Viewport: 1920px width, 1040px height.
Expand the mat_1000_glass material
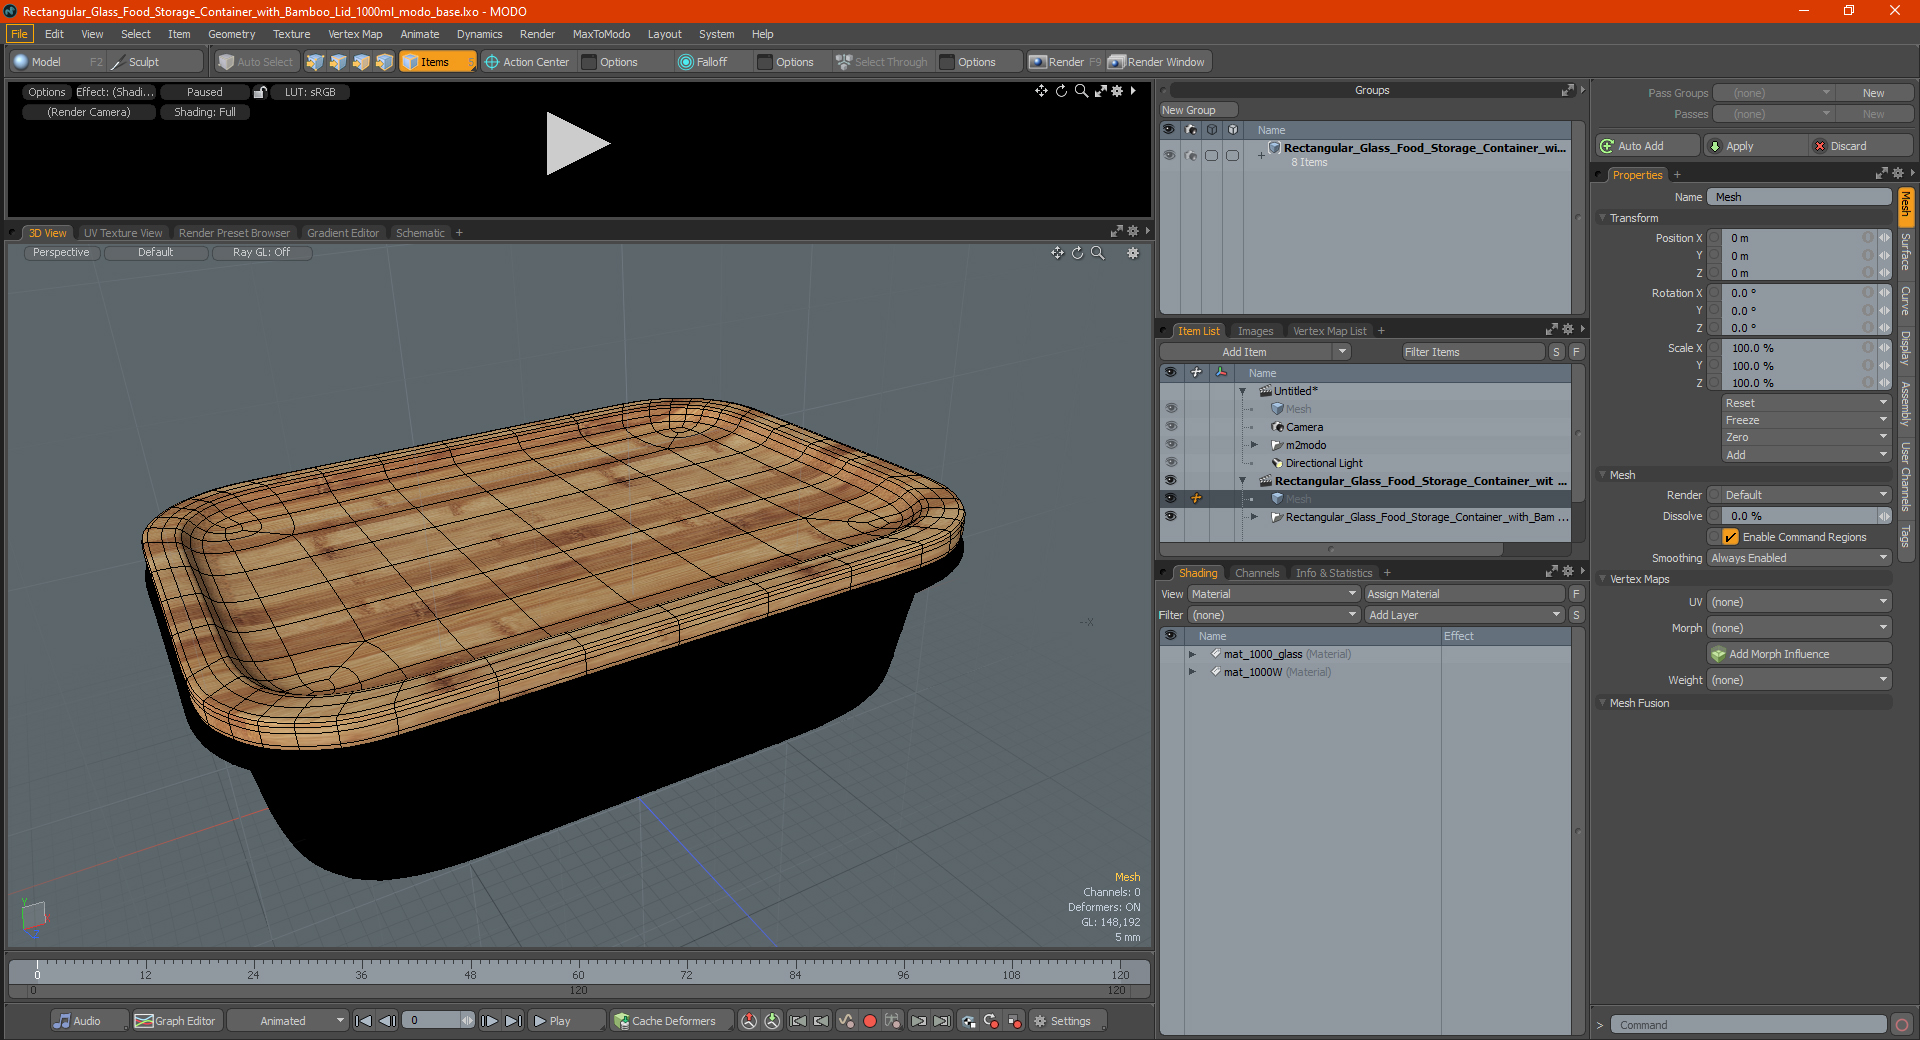click(x=1192, y=654)
